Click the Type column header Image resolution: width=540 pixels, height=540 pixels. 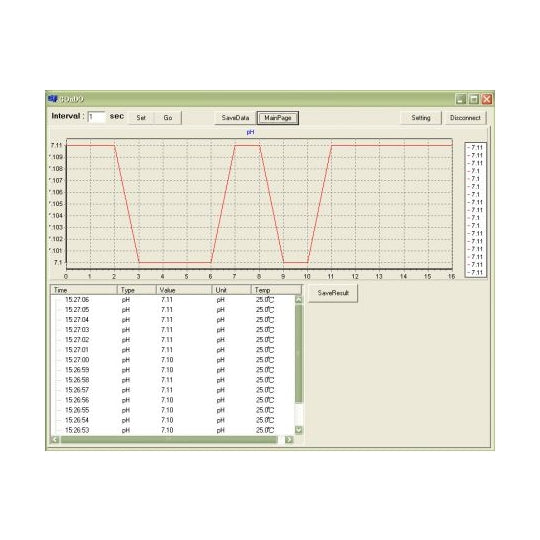click(x=137, y=290)
